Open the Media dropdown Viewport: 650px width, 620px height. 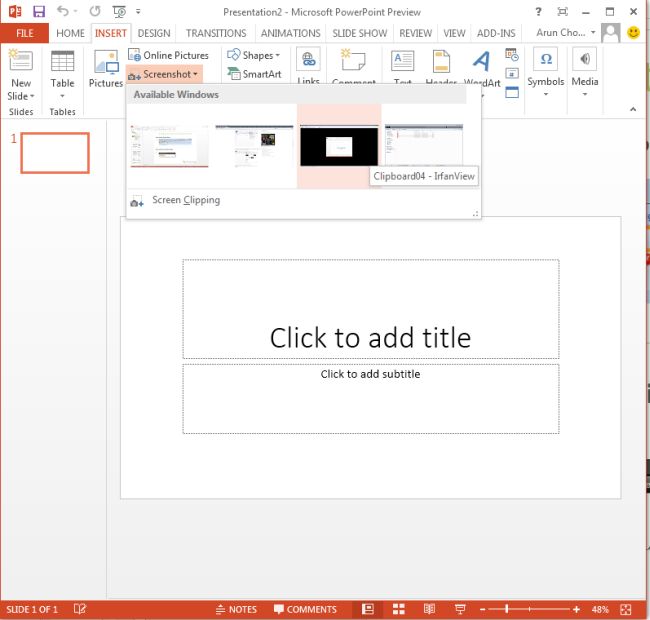(585, 72)
